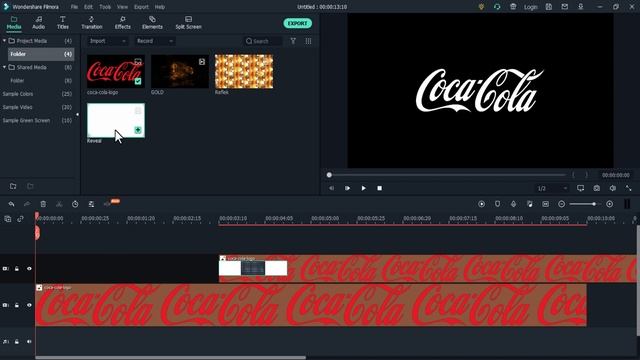Collapse the Shared Media tree
640x360 pixels.
[x=4, y=67]
